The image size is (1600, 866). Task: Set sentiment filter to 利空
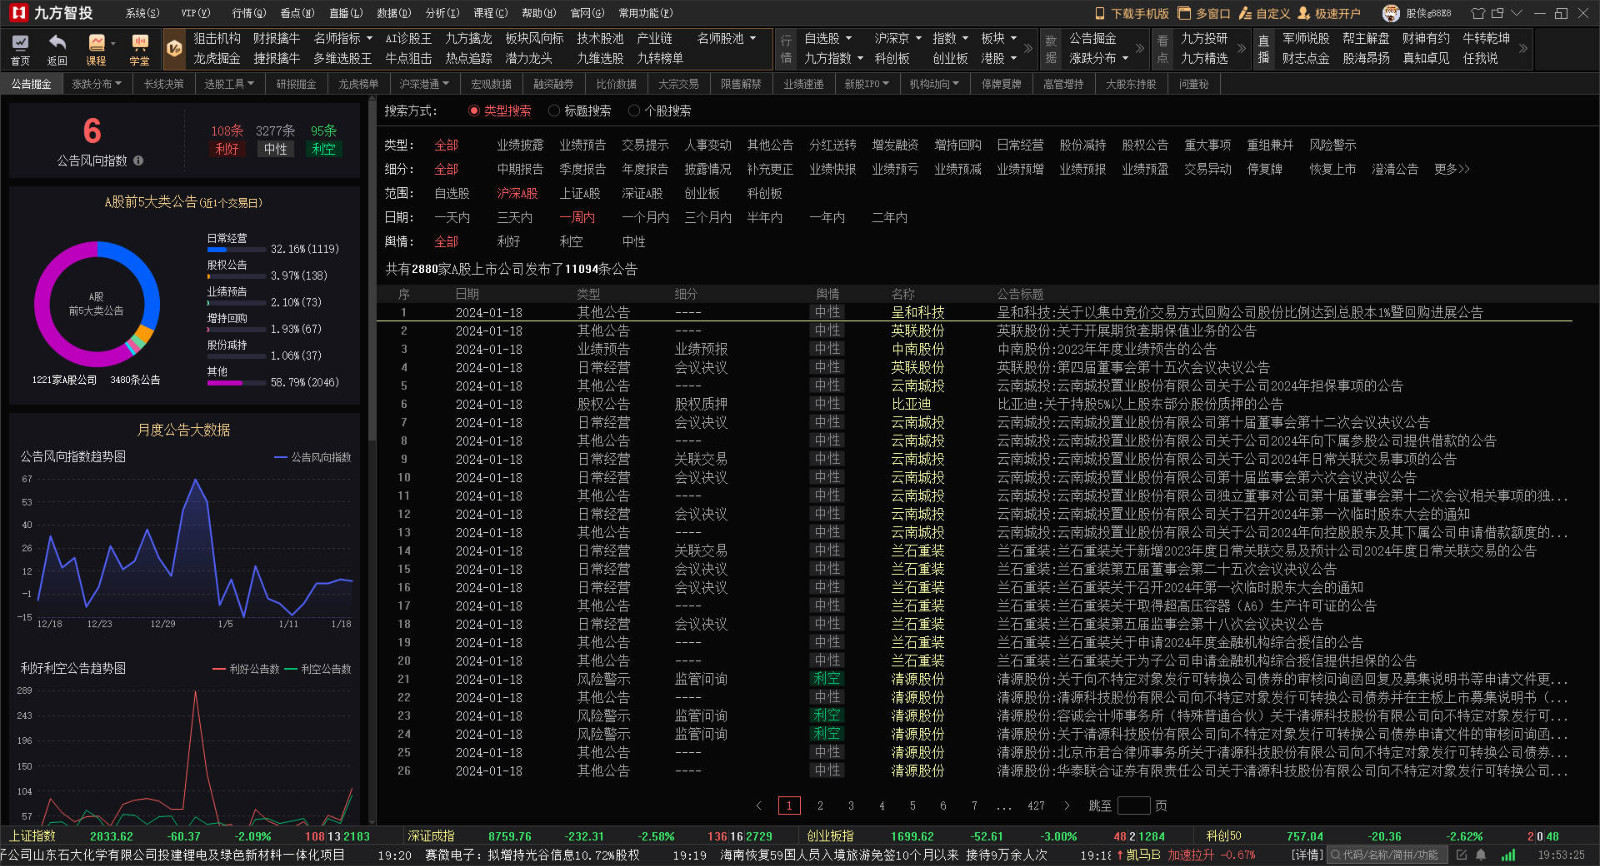571,241
